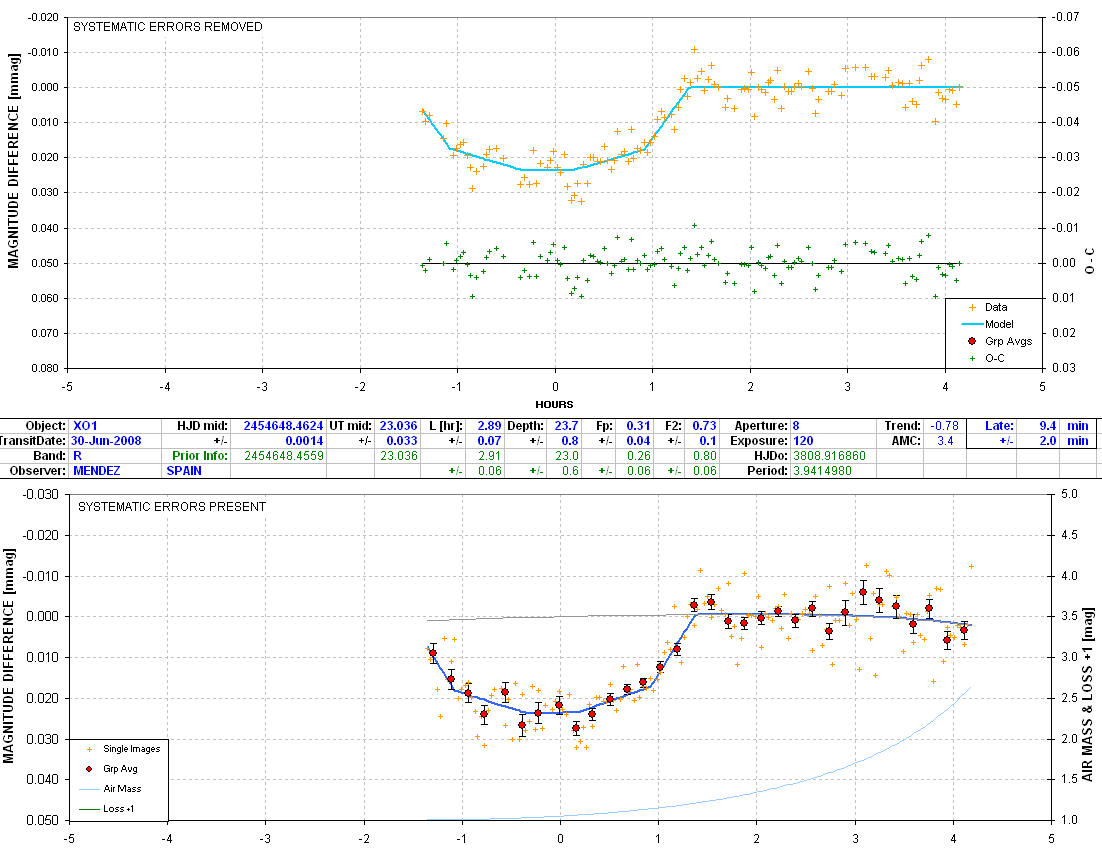Click the prior F2 value 0.80

[704, 456]
